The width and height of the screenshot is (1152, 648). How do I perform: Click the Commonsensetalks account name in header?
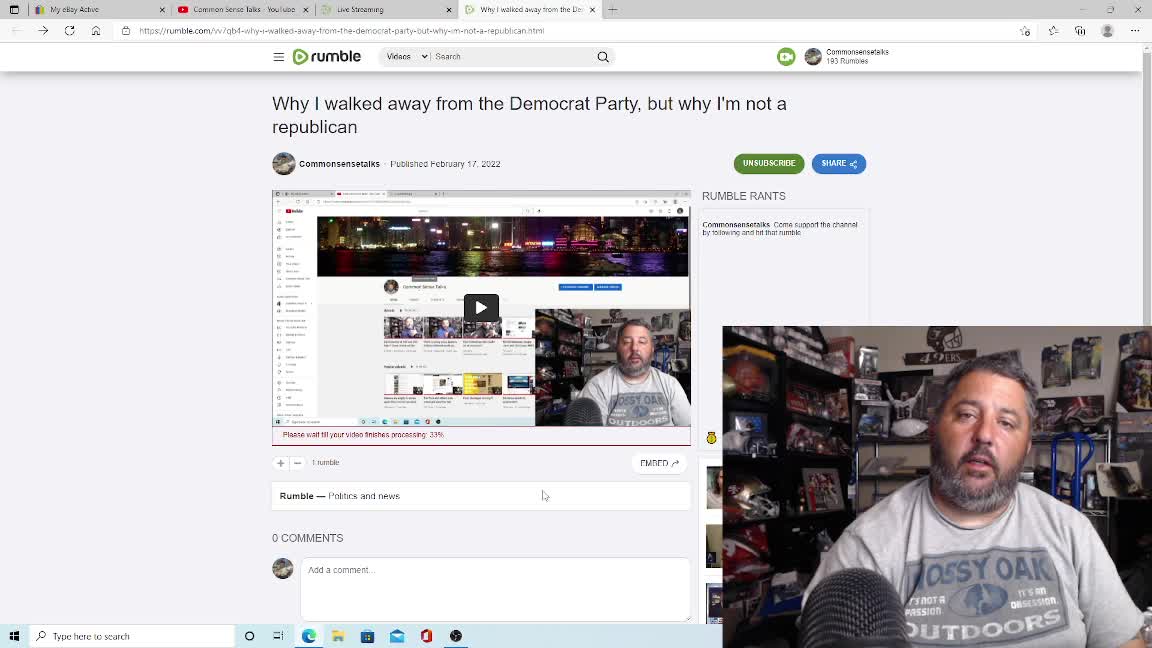857,52
